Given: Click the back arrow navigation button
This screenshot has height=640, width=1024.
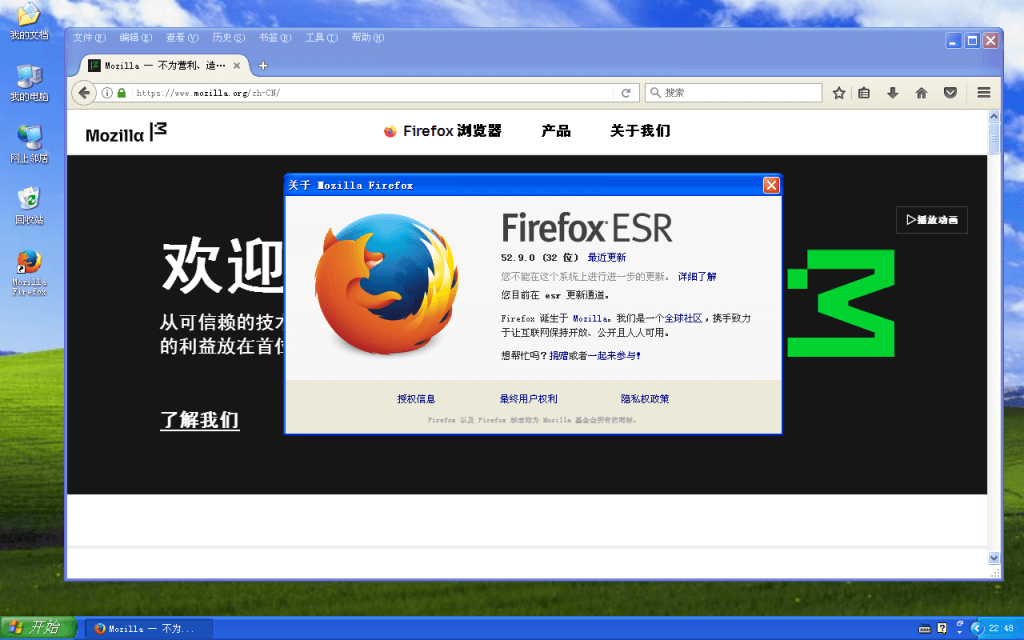Looking at the screenshot, I should click(83, 93).
